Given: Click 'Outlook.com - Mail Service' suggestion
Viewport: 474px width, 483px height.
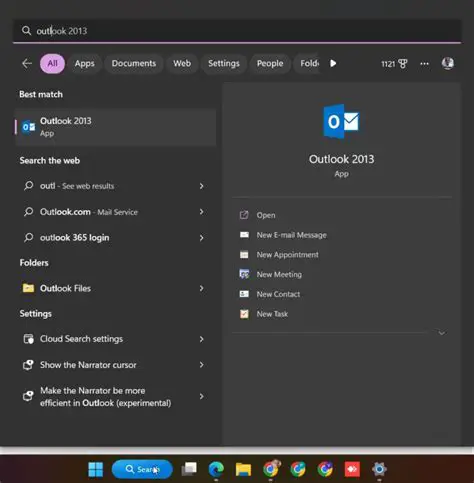Looking at the screenshot, I should pos(115,212).
